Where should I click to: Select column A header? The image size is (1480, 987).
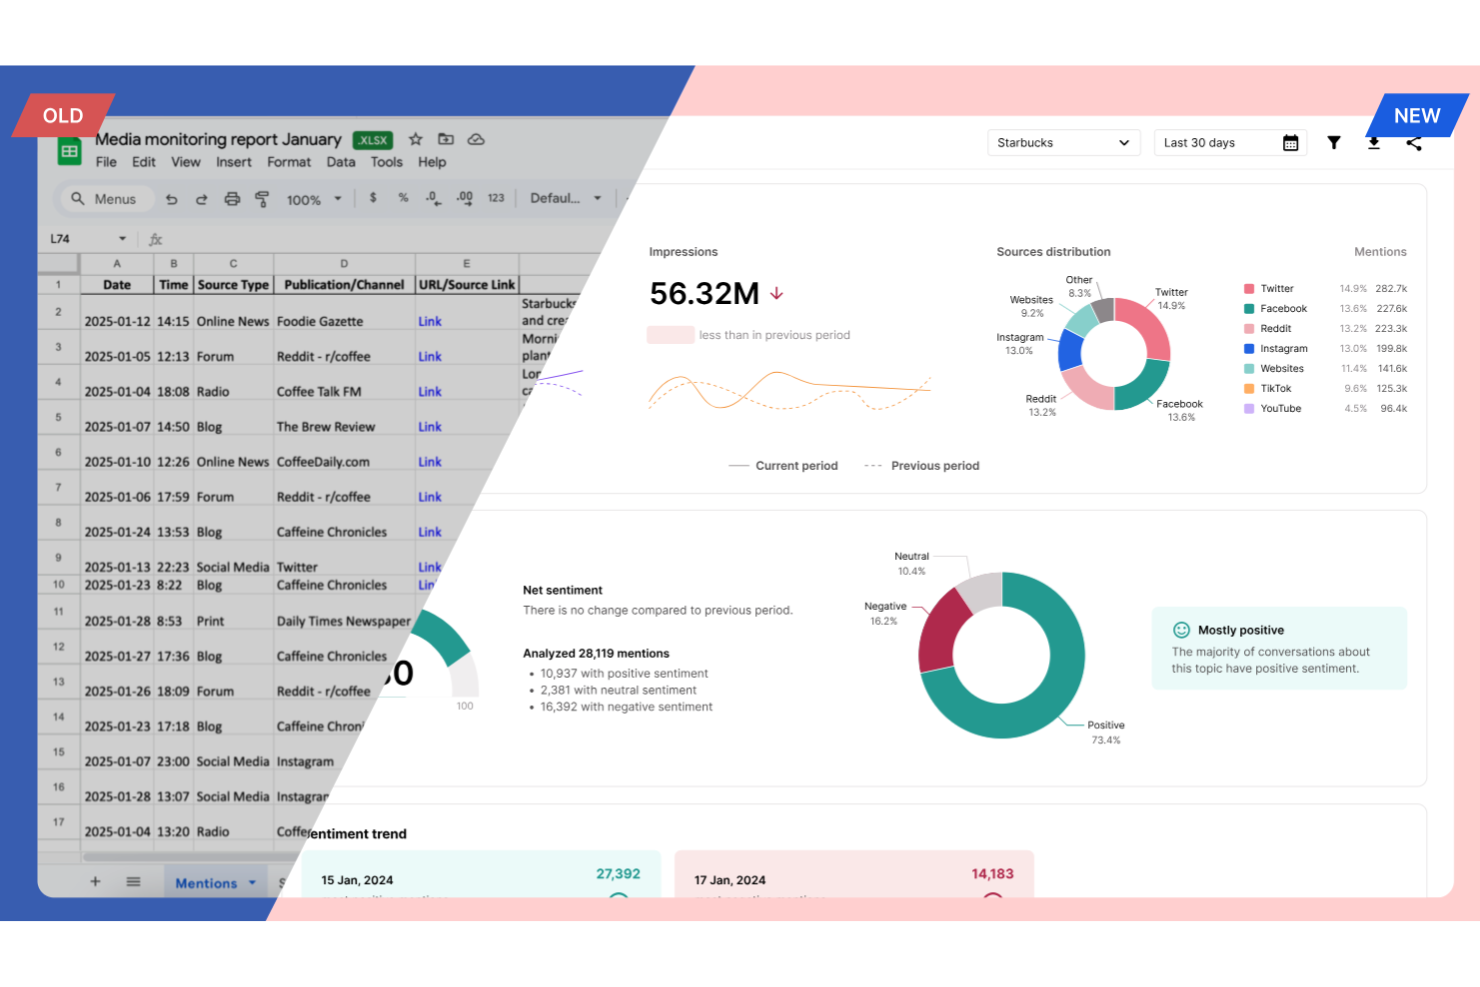117,264
